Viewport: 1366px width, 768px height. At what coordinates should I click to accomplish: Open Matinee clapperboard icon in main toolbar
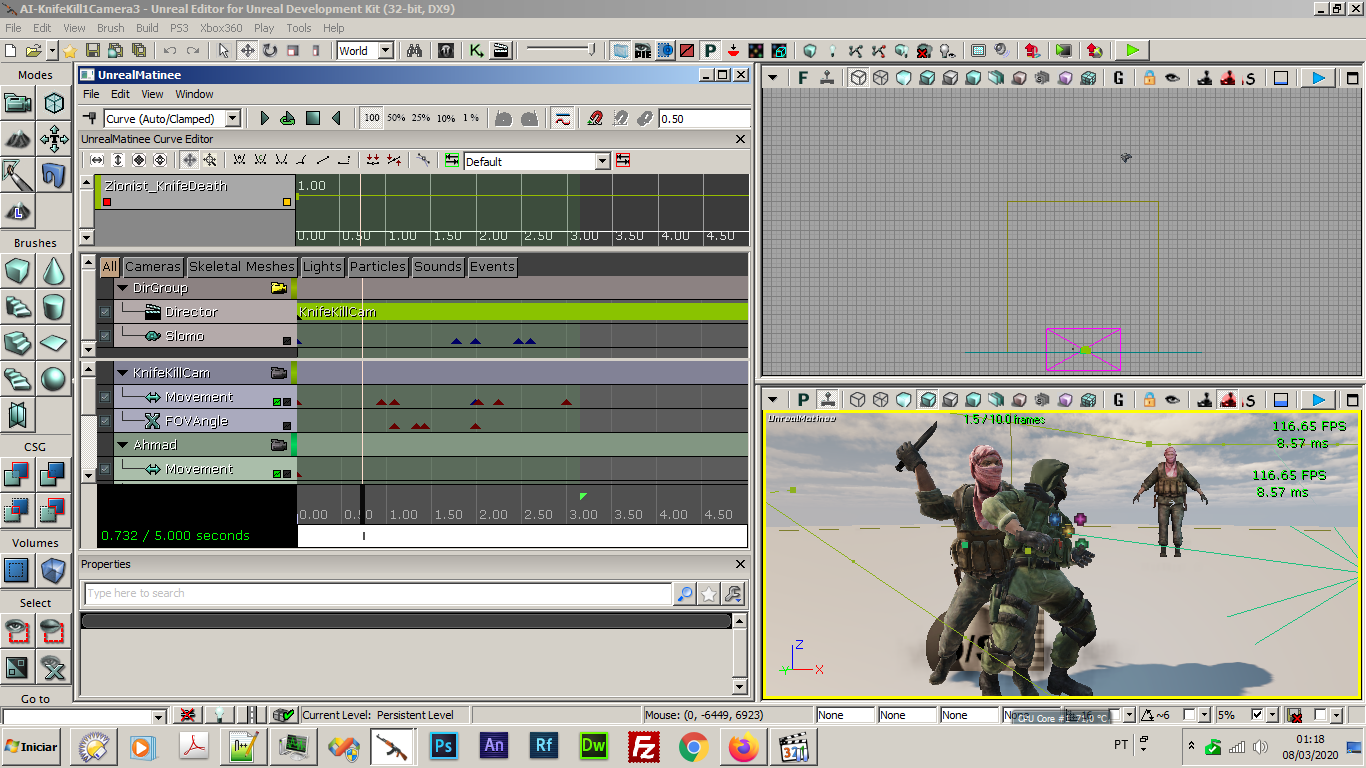point(501,50)
